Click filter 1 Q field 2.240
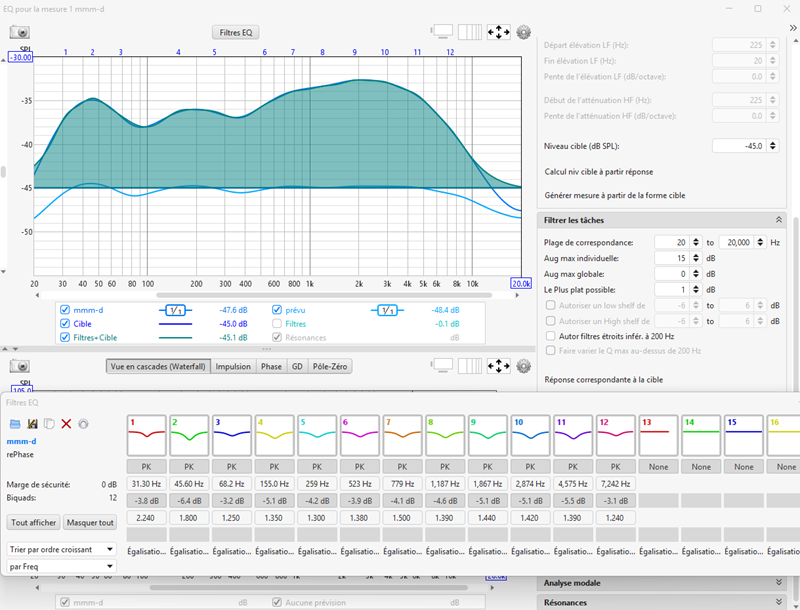The height and width of the screenshot is (610, 800). tap(146, 518)
